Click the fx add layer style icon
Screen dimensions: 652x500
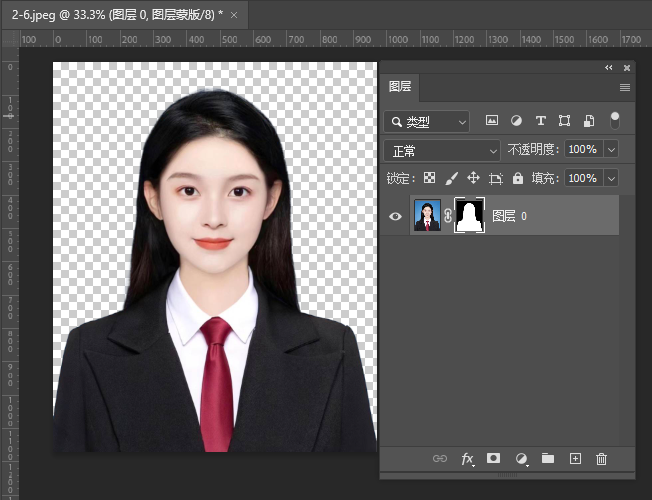(467, 458)
